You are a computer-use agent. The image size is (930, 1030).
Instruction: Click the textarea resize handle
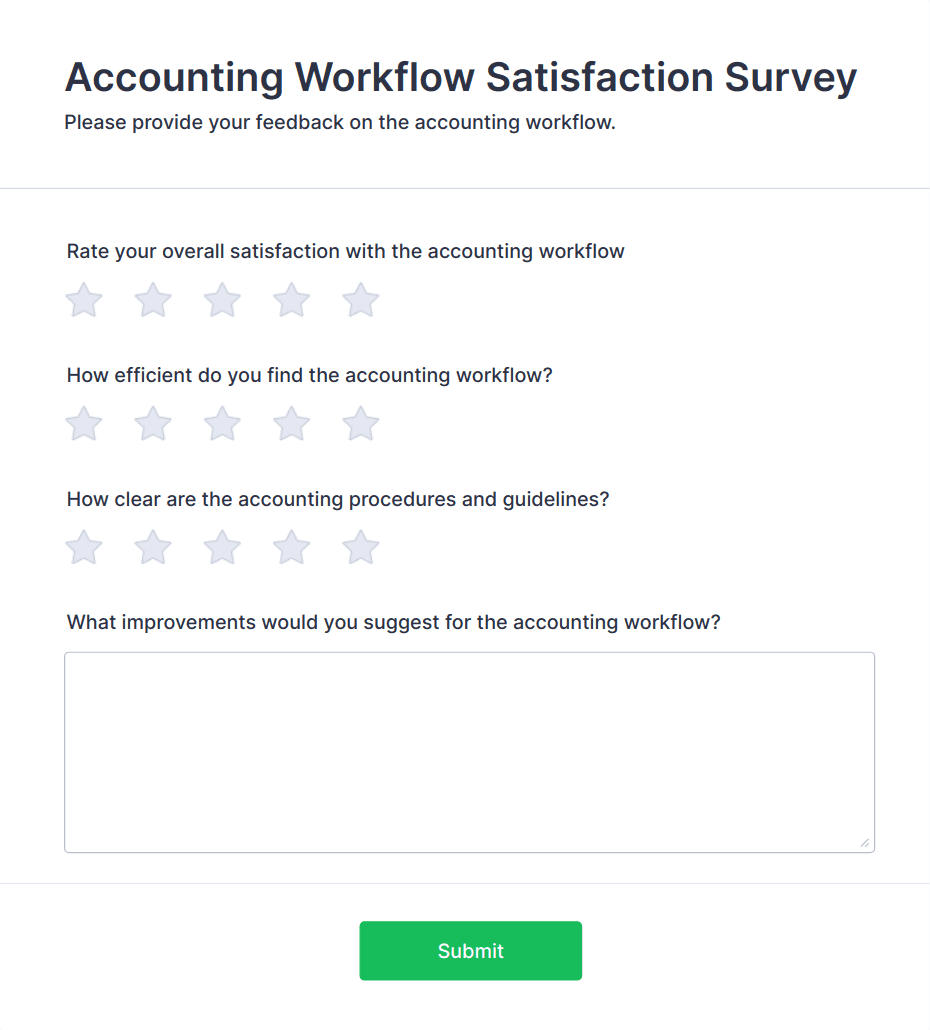click(864, 842)
